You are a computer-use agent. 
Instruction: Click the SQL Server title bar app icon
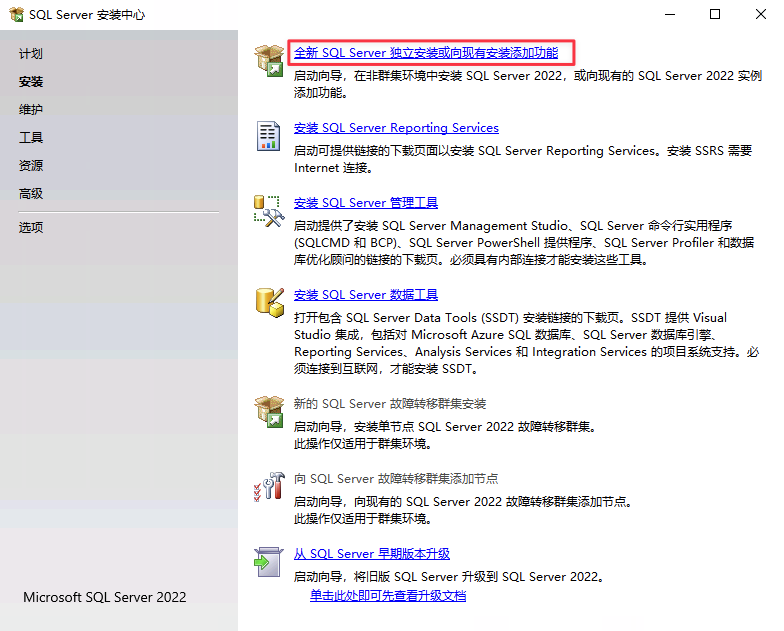[16, 14]
